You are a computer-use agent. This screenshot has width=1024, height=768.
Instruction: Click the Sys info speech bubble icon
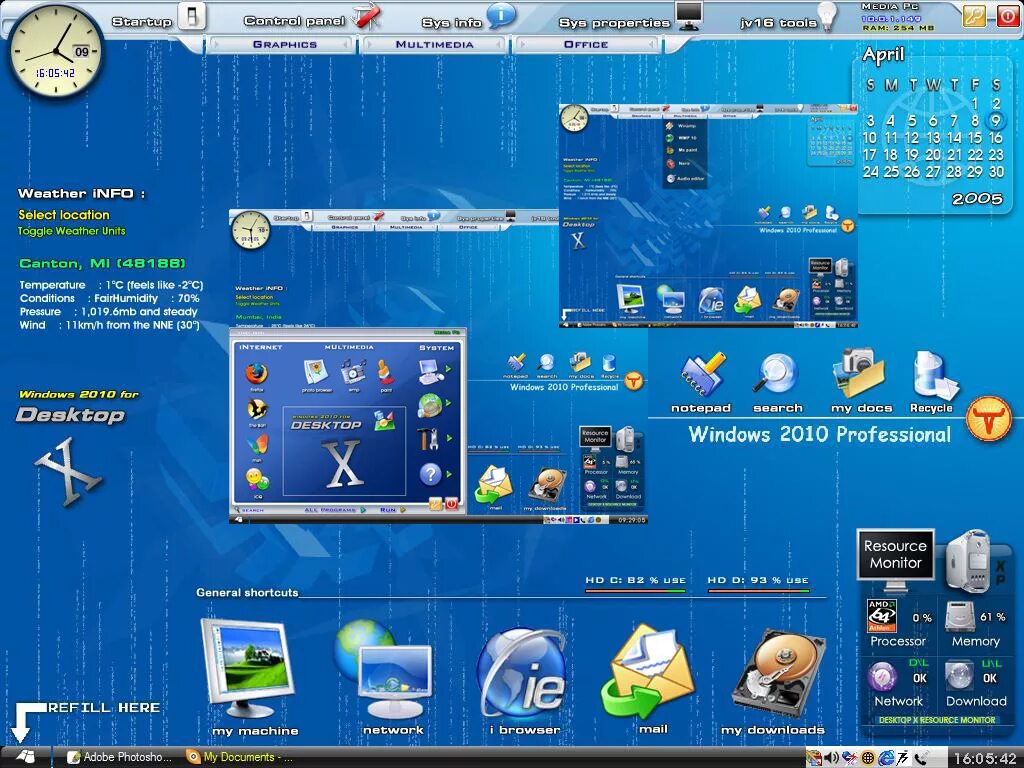coord(501,14)
